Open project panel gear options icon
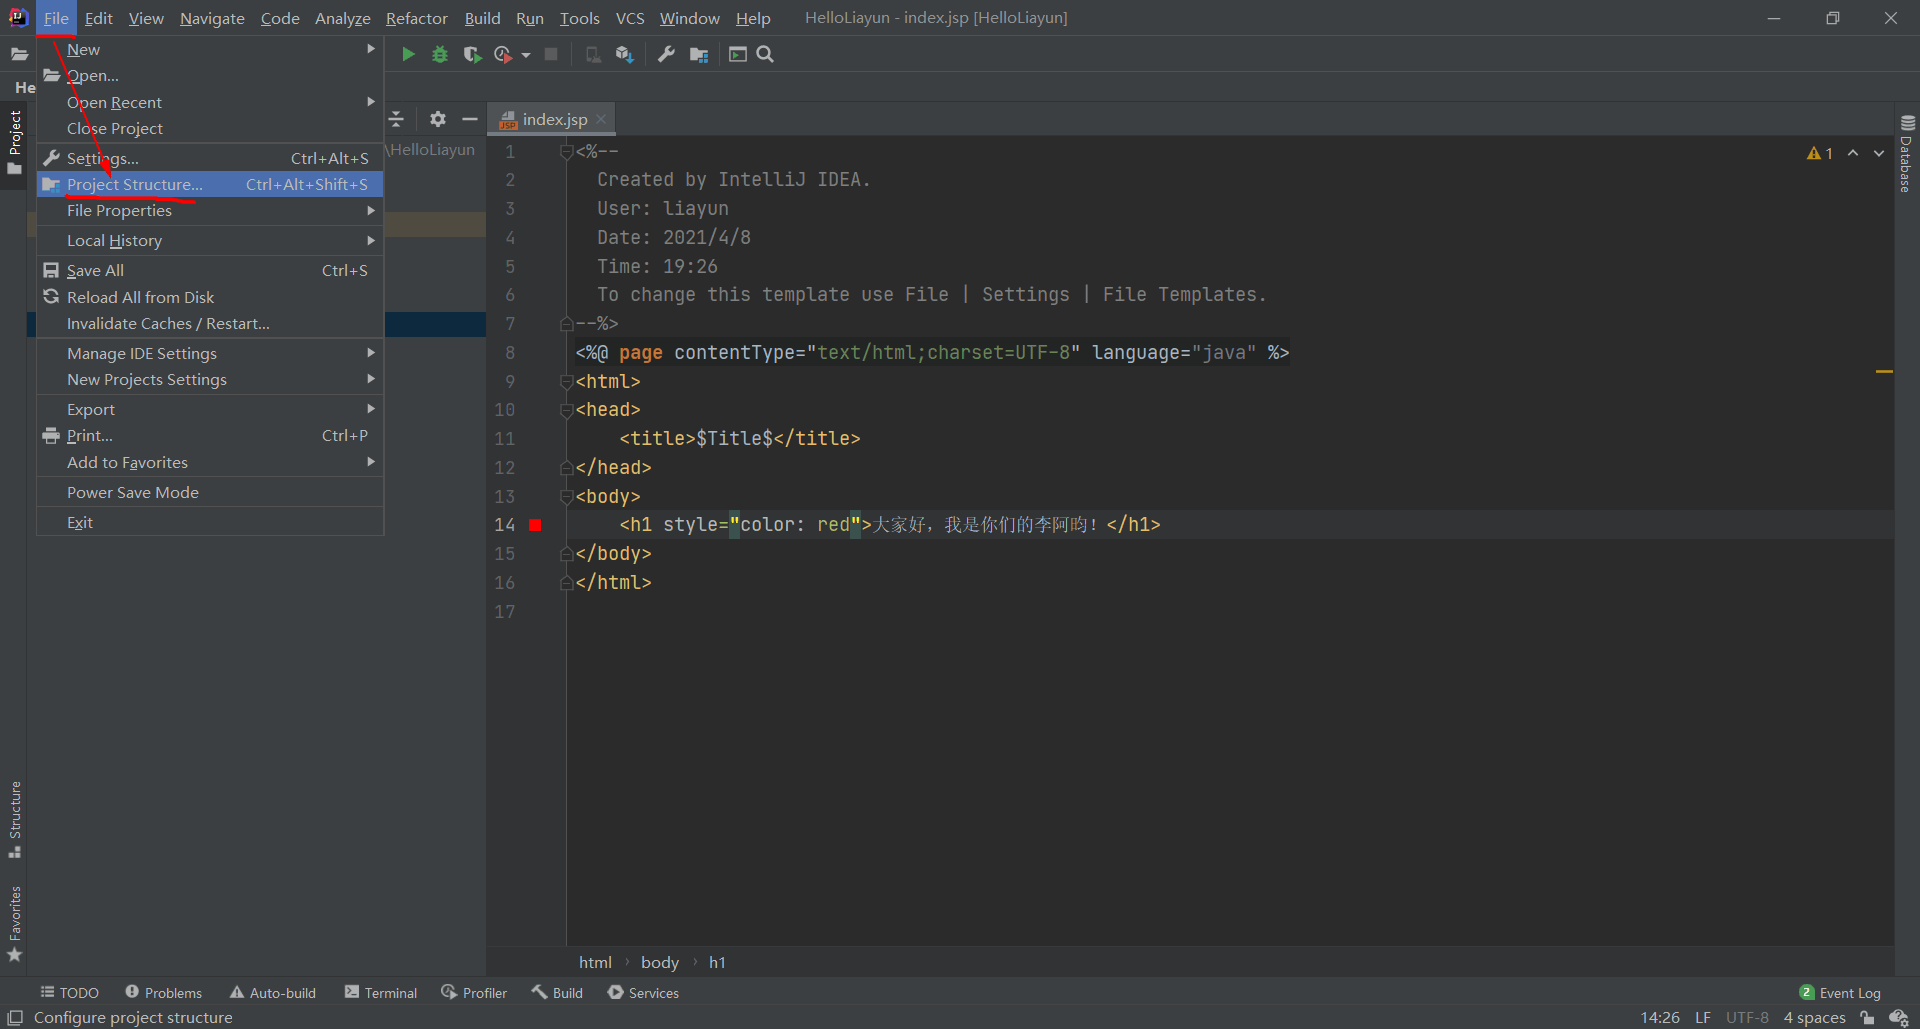The height and width of the screenshot is (1029, 1920). click(x=438, y=119)
